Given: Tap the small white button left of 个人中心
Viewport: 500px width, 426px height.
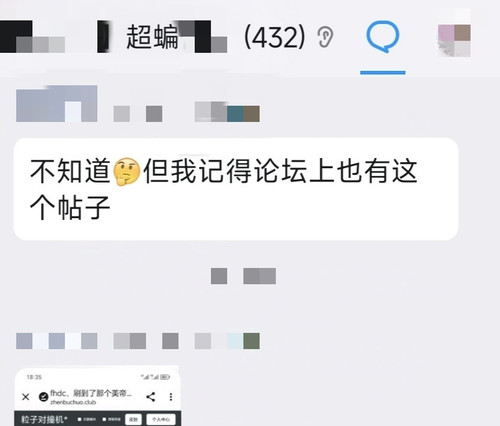Looking at the screenshot, I should (133, 419).
